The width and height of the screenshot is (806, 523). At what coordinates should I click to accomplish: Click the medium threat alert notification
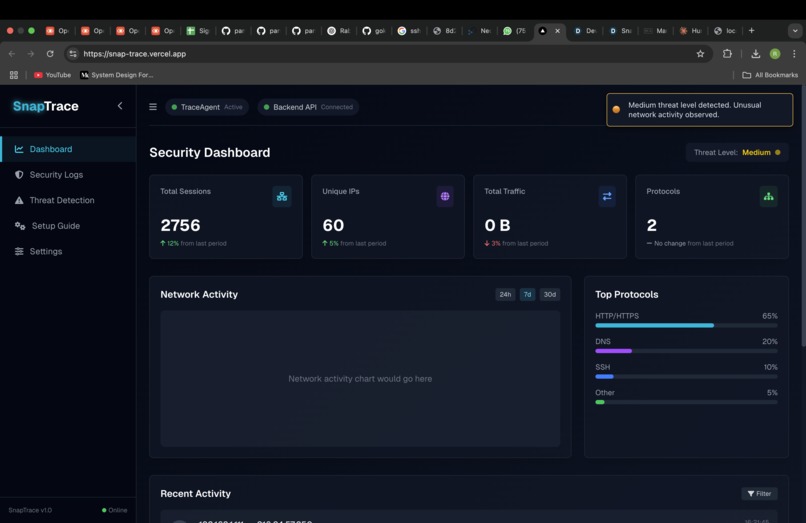699,110
